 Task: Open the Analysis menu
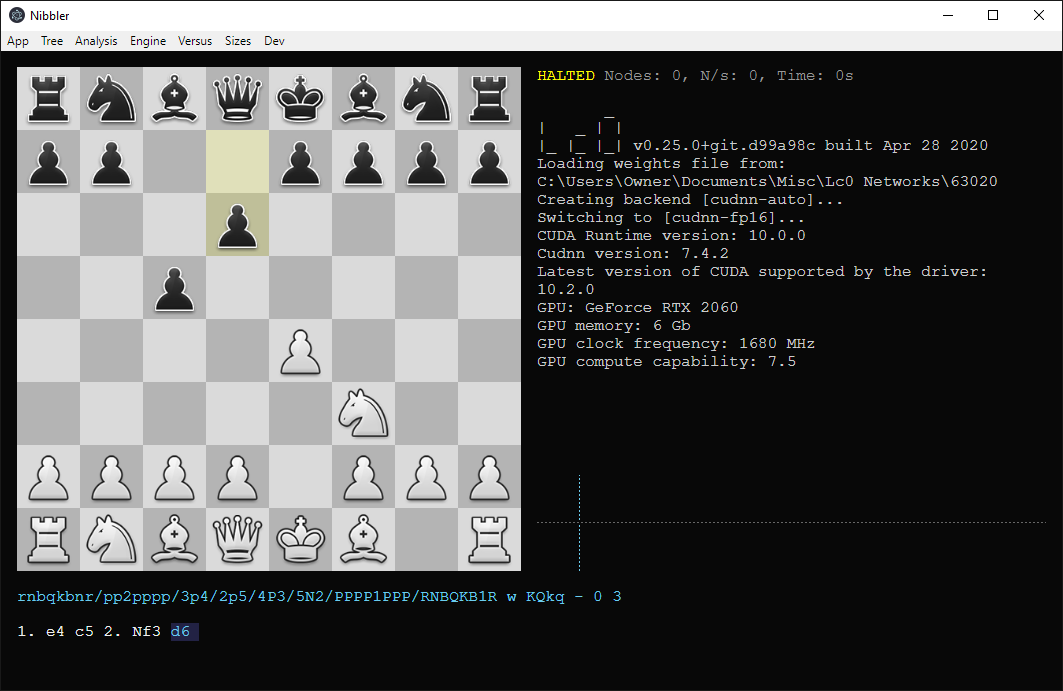(x=96, y=41)
